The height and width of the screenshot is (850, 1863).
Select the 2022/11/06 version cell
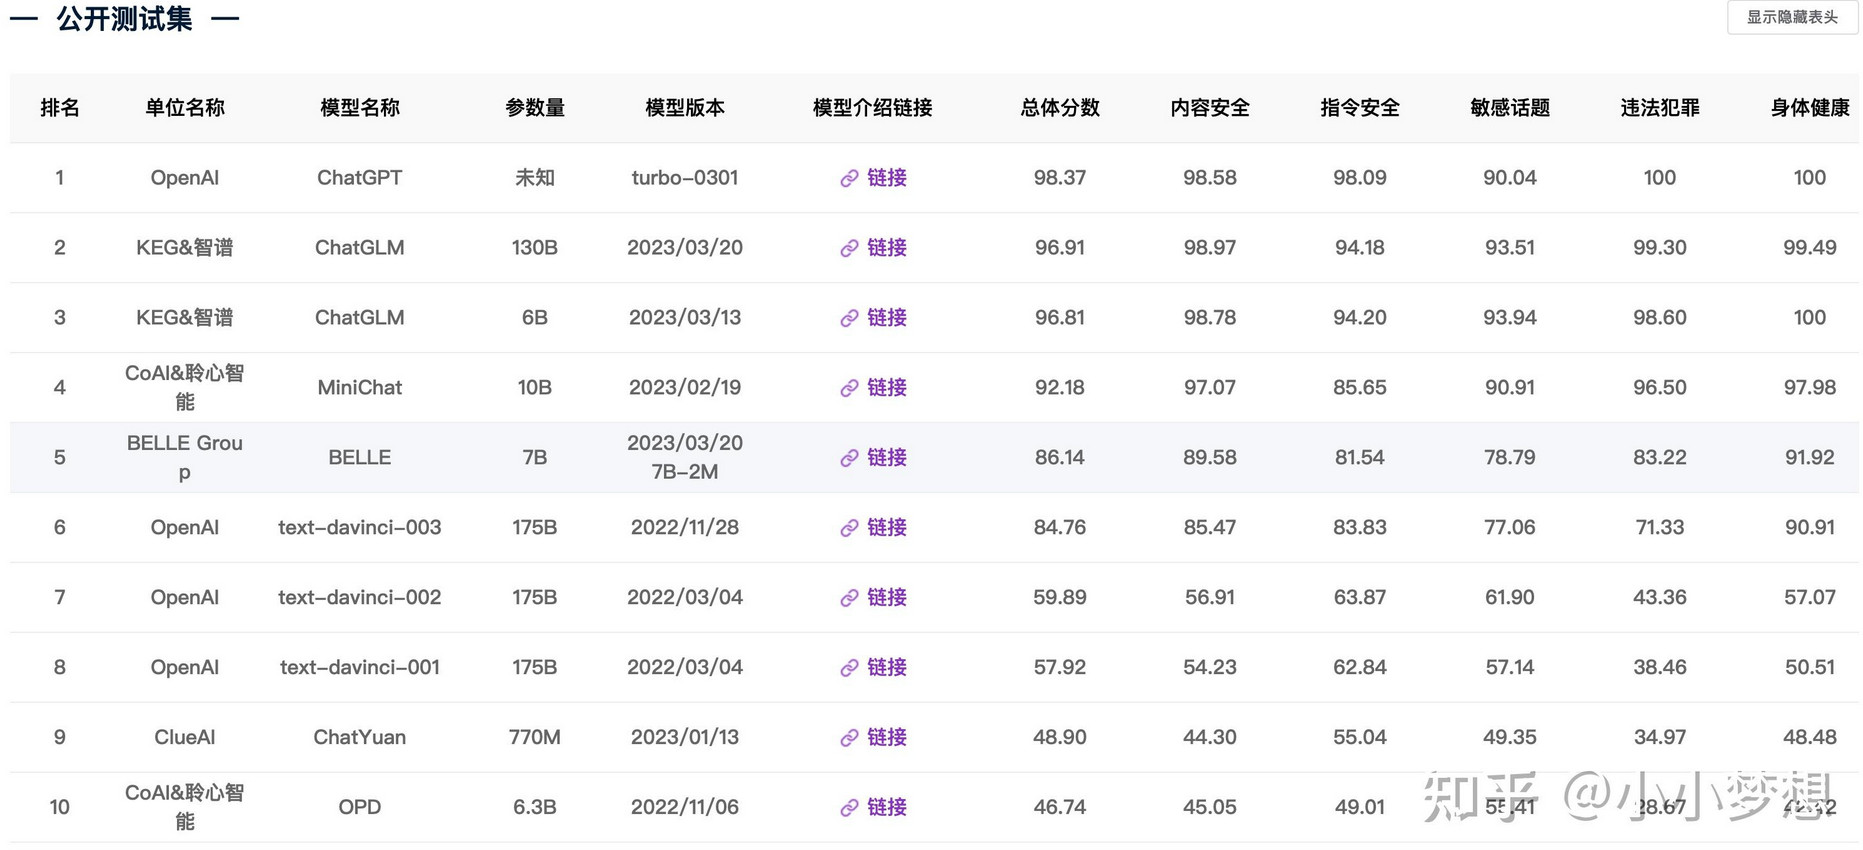685,808
